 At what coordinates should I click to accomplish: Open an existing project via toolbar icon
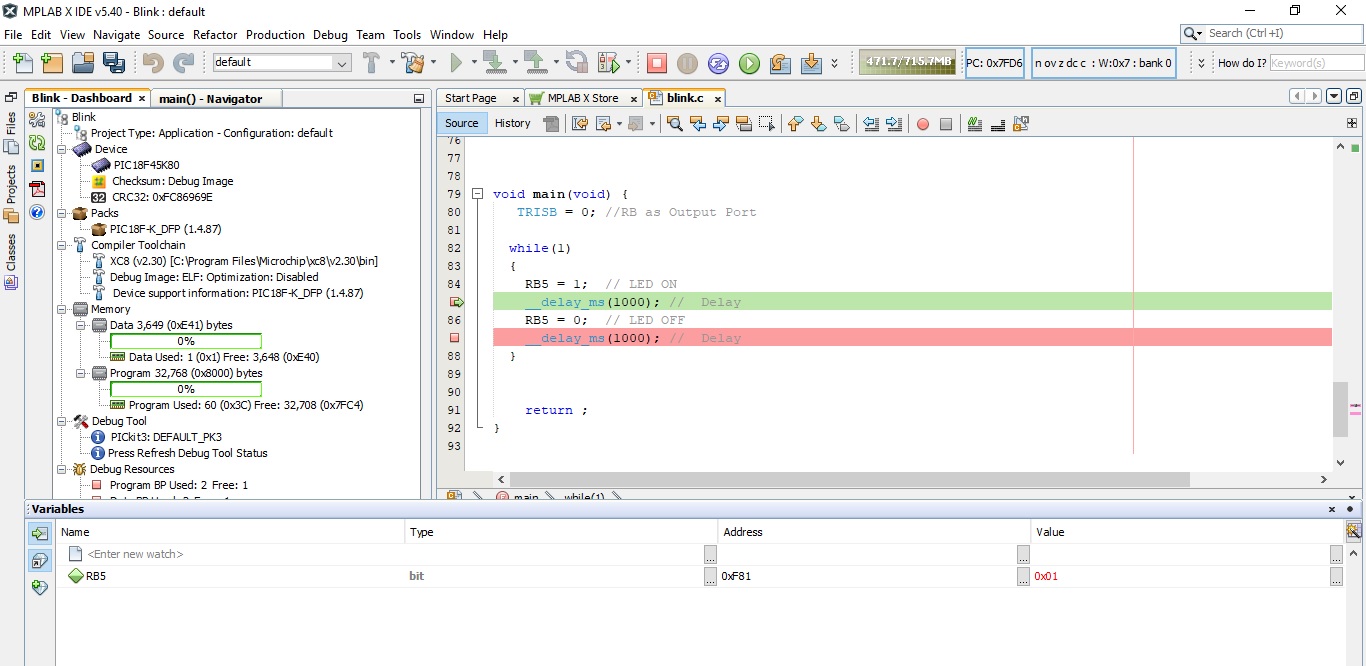coord(82,63)
